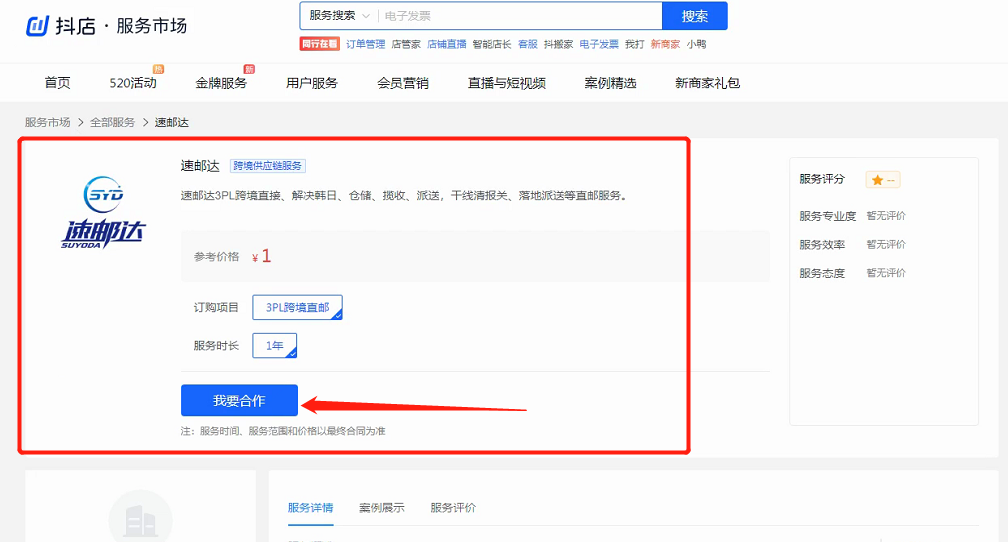Click the 同行在看 red label

(x=320, y=44)
